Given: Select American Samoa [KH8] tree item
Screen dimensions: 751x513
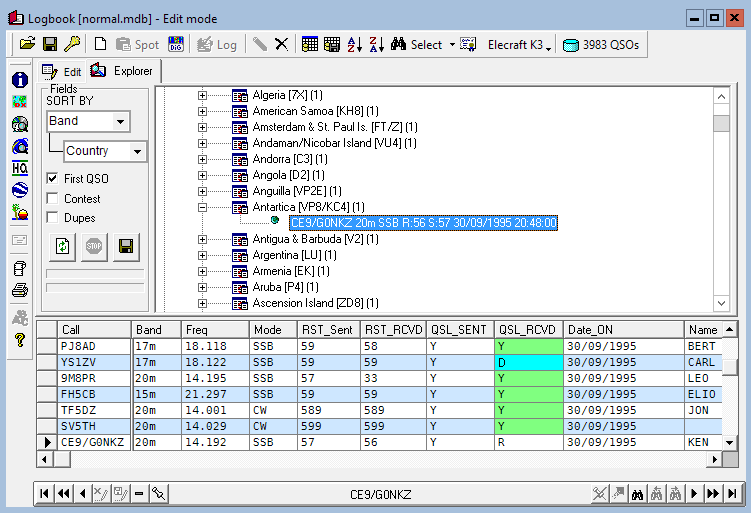Looking at the screenshot, I should [315, 111].
